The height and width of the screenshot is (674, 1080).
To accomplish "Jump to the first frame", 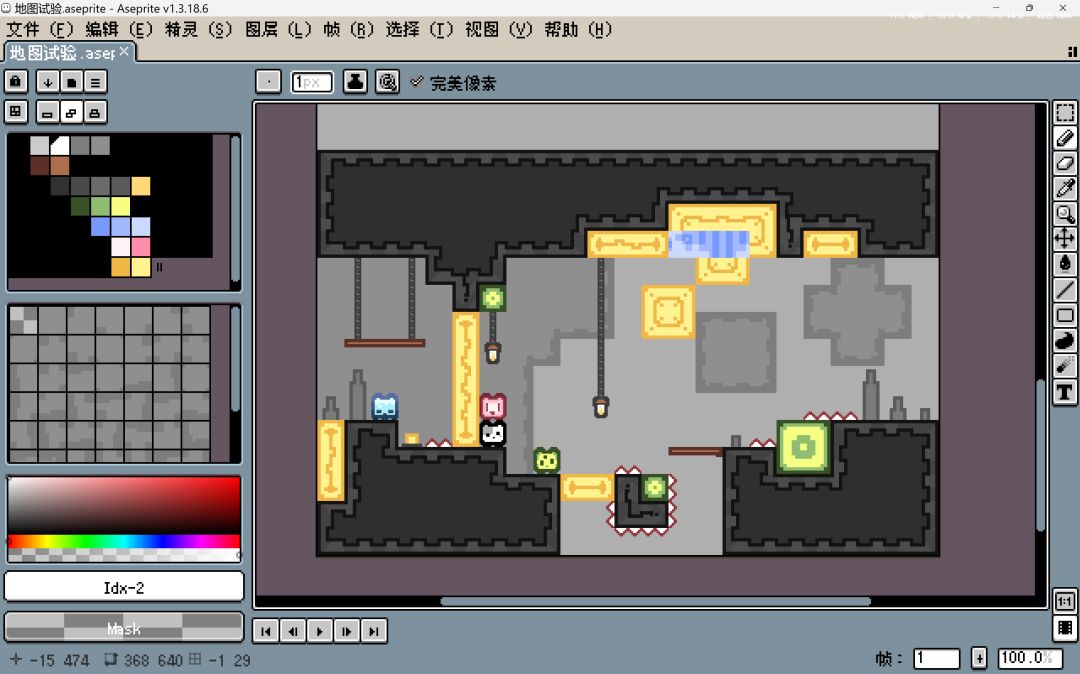I will pyautogui.click(x=266, y=631).
